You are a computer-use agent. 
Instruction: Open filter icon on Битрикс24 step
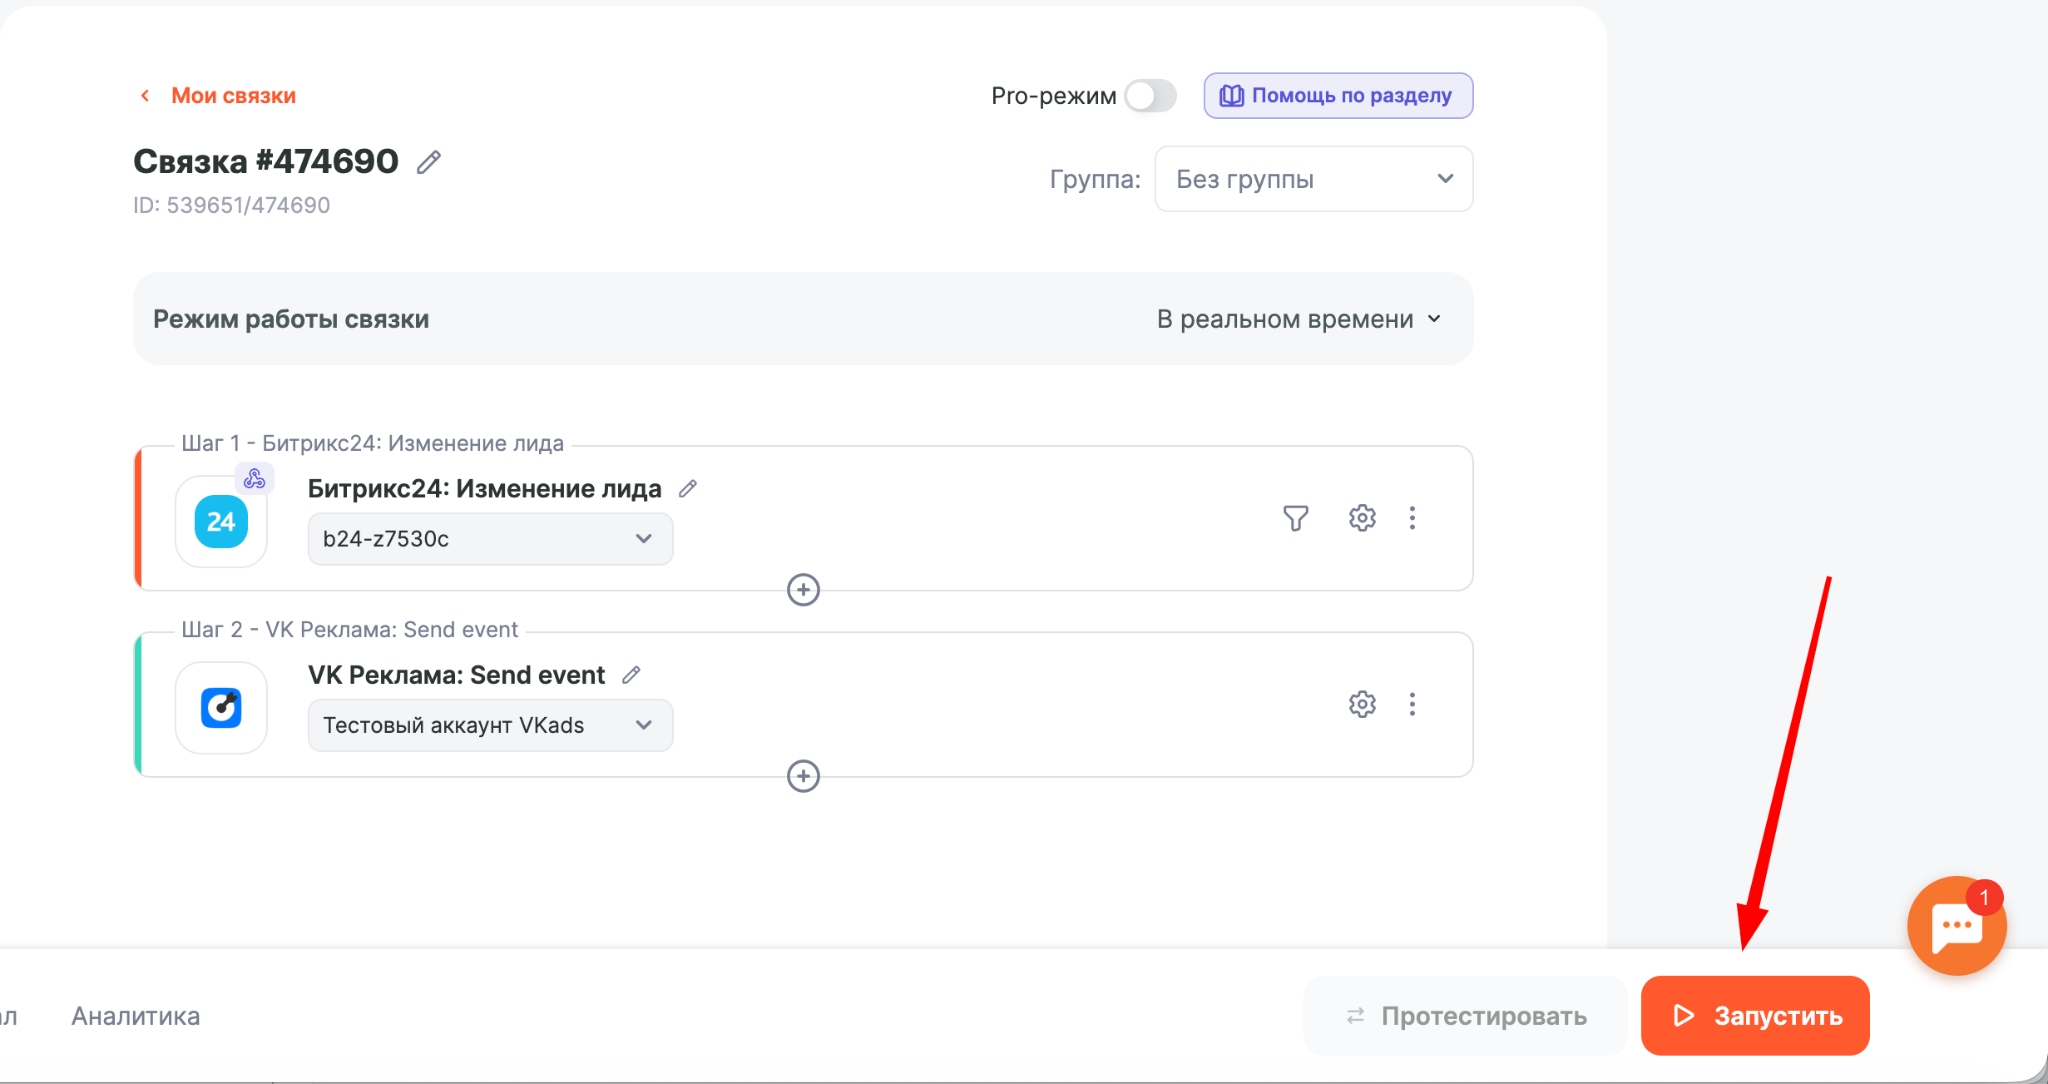(1295, 518)
